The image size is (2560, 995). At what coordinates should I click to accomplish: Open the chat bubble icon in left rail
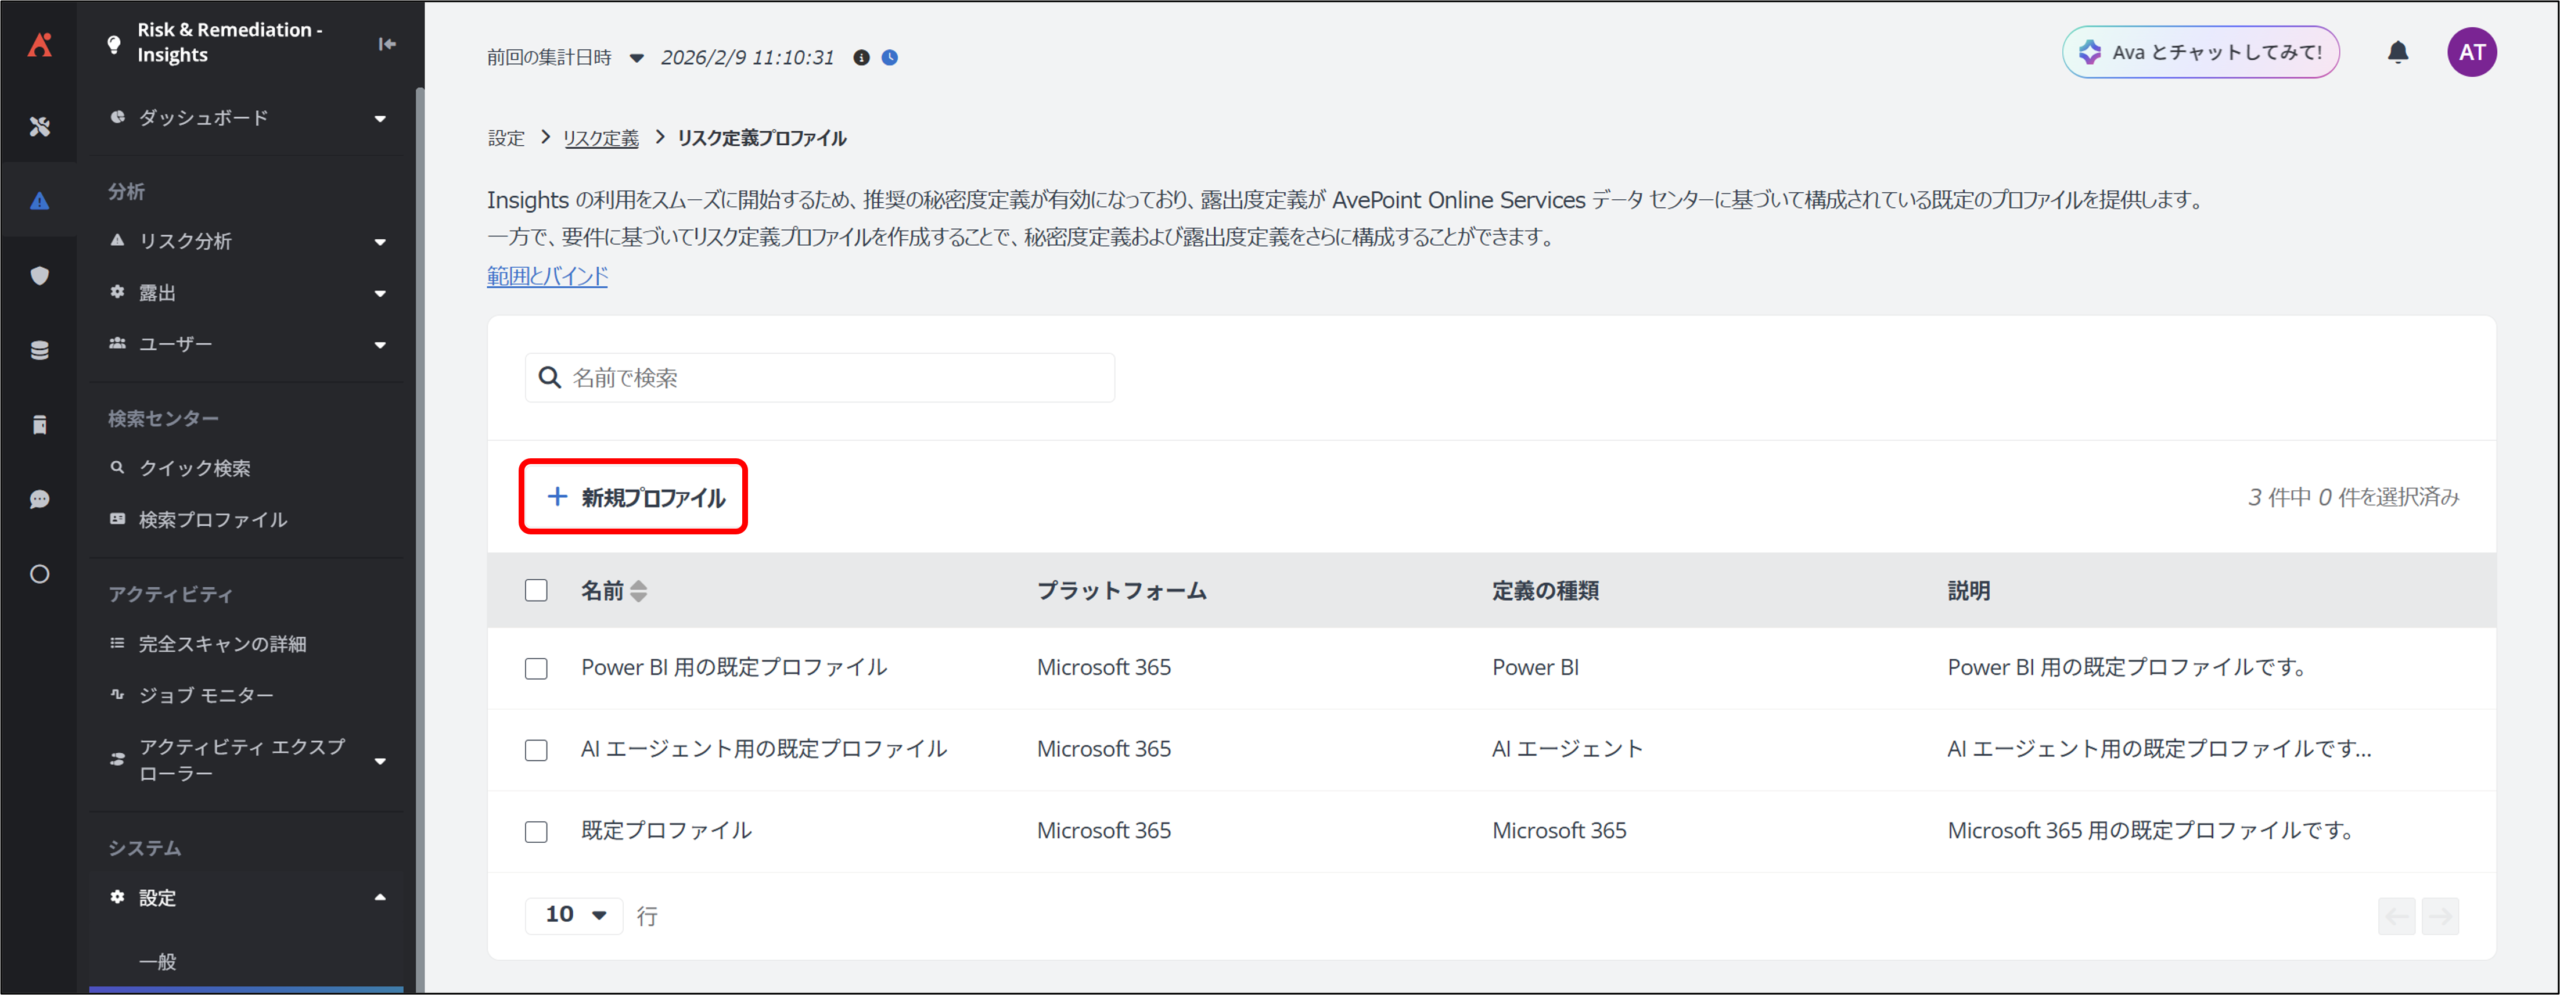(x=40, y=499)
